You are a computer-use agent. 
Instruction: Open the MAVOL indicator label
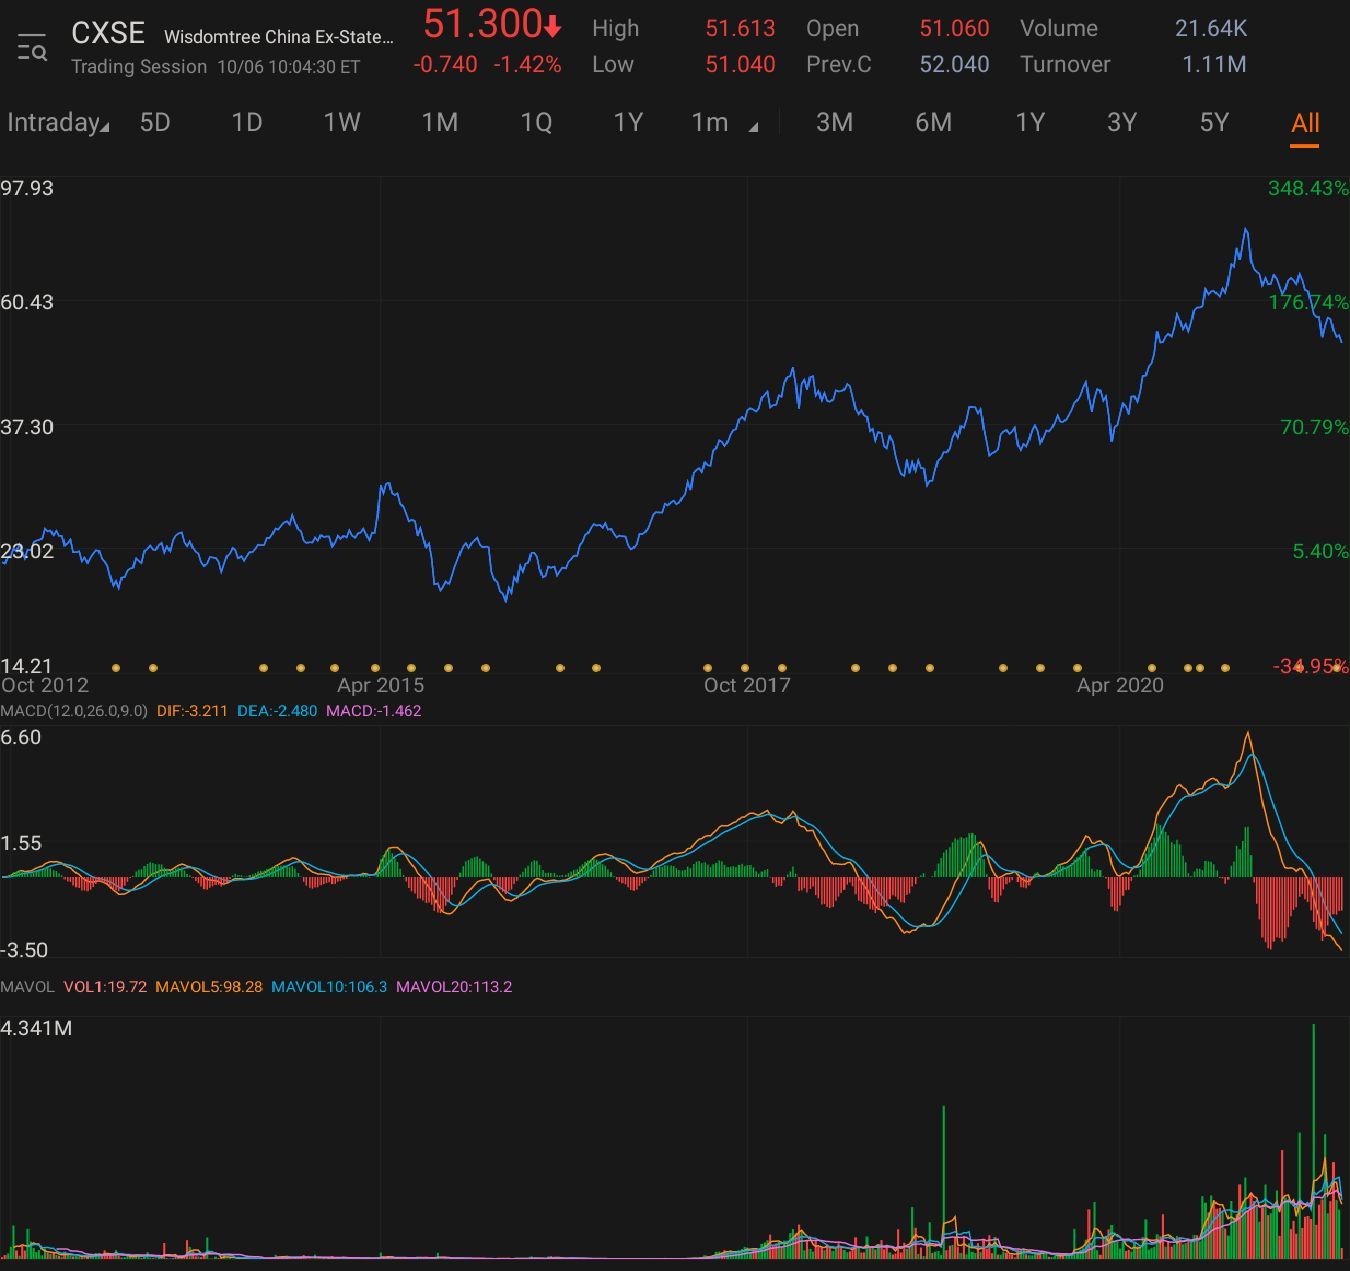coord(27,987)
